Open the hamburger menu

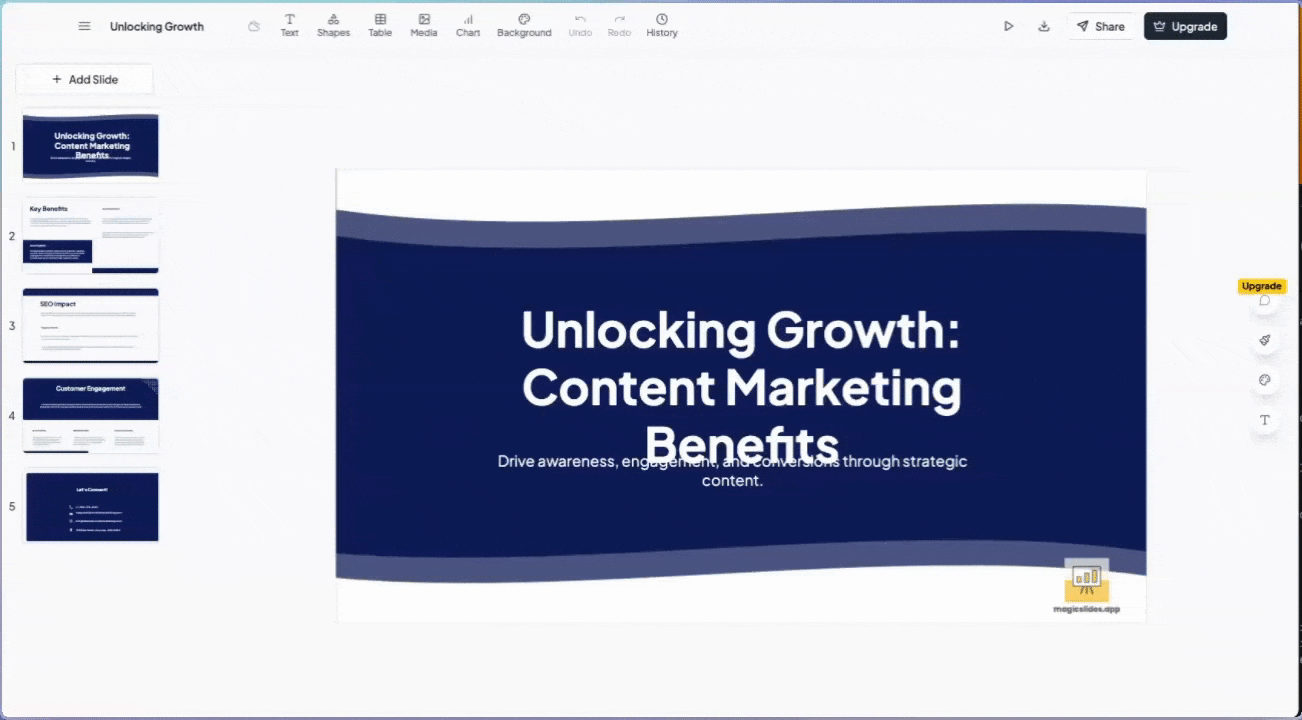tap(85, 26)
